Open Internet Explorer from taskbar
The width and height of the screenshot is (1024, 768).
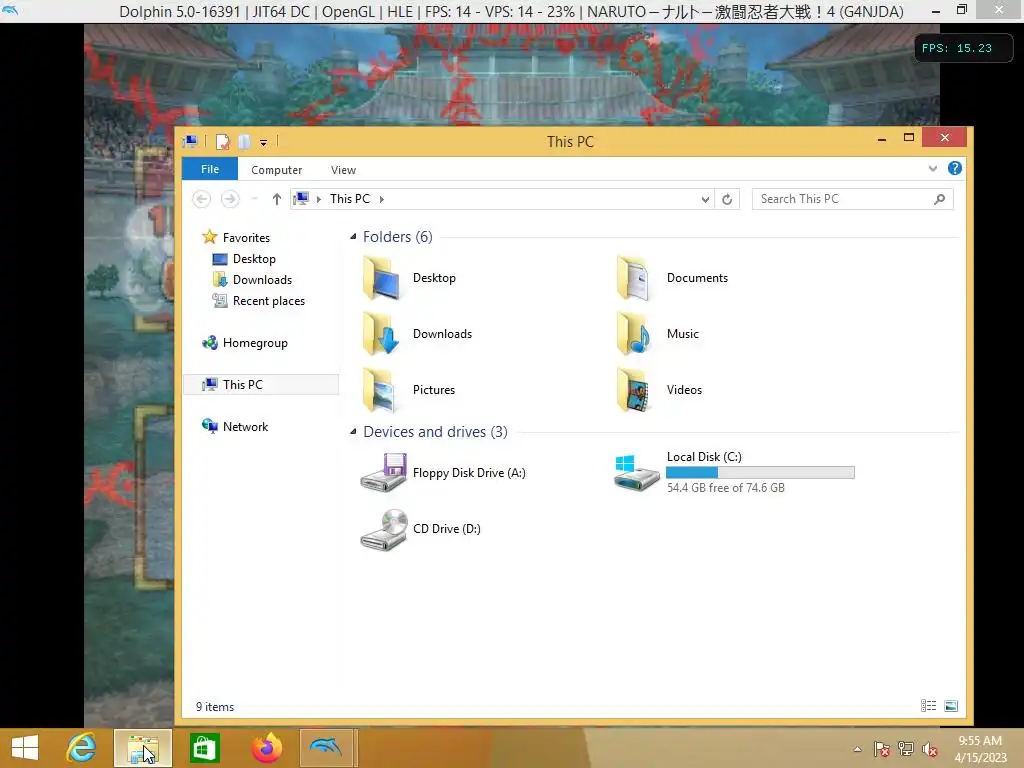[81, 748]
